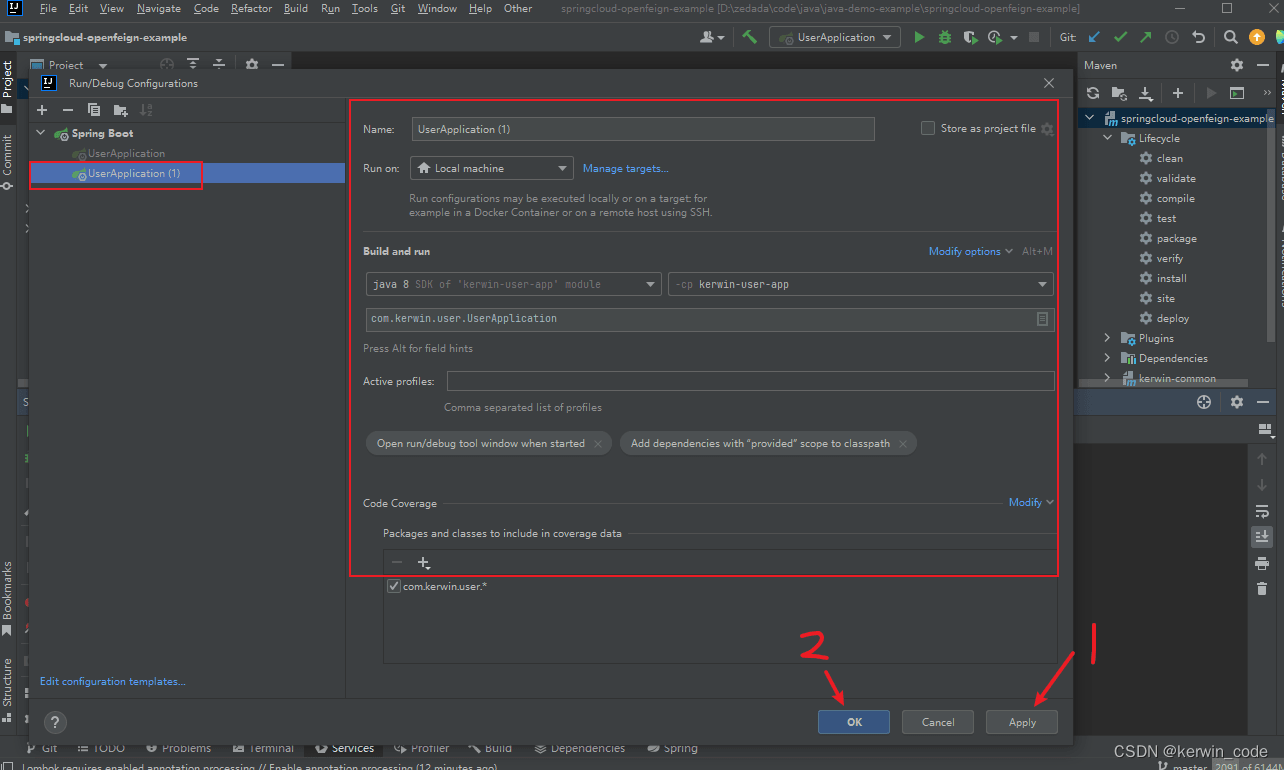
Task: Open the -cp kerwin-user-app classpath dropdown
Action: (x=861, y=284)
